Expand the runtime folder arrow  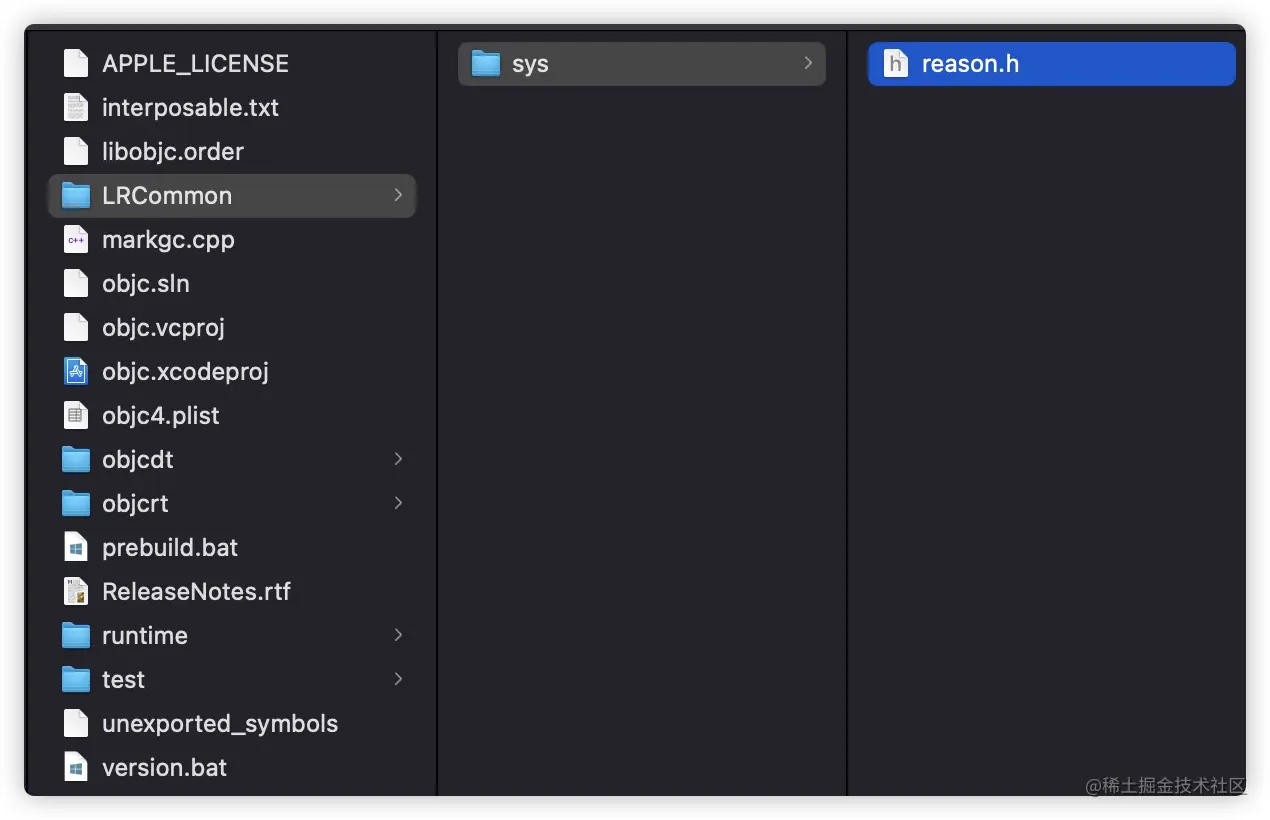[x=398, y=635]
